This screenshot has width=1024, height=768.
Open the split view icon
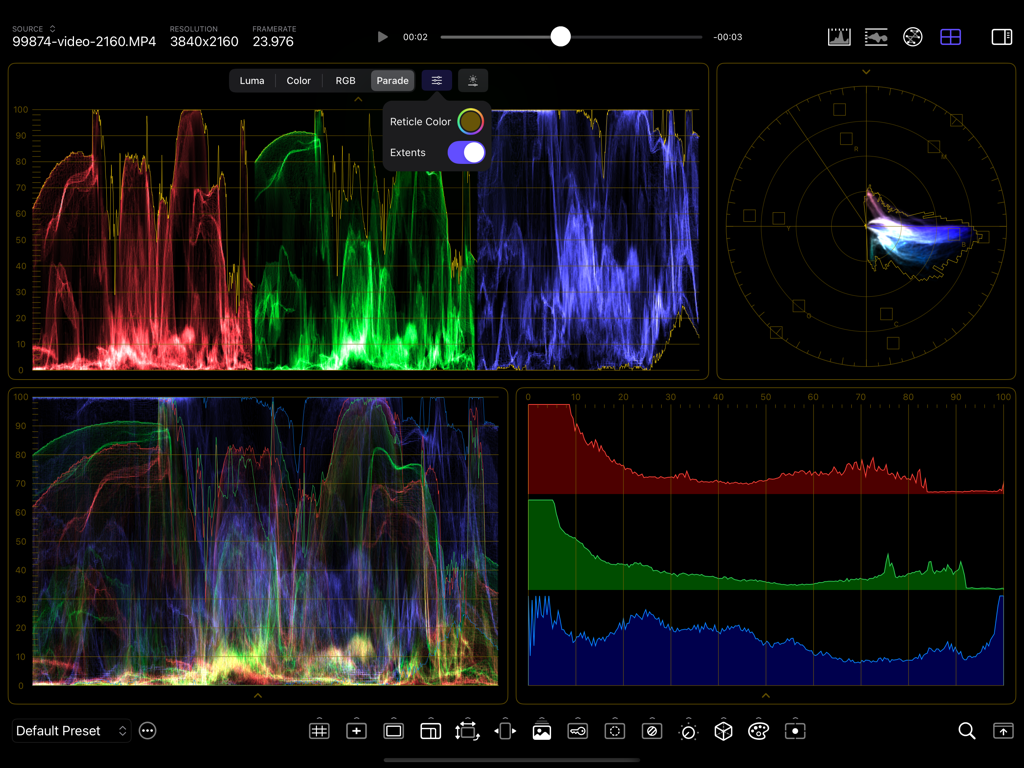[1001, 36]
